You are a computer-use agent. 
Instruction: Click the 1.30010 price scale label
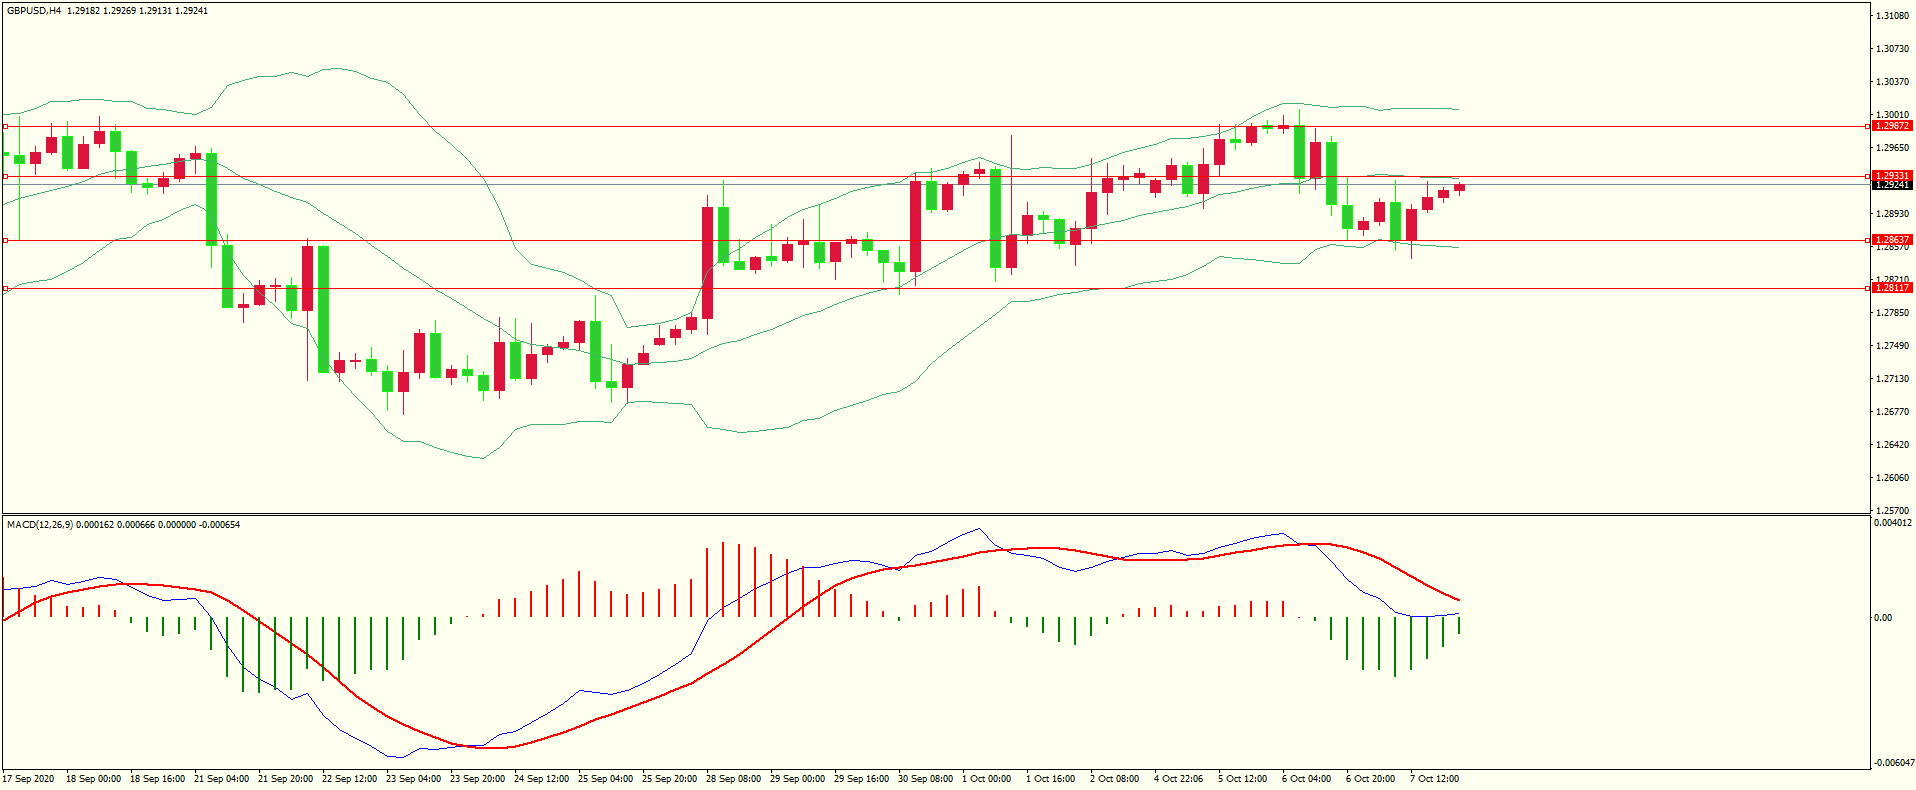[1892, 115]
